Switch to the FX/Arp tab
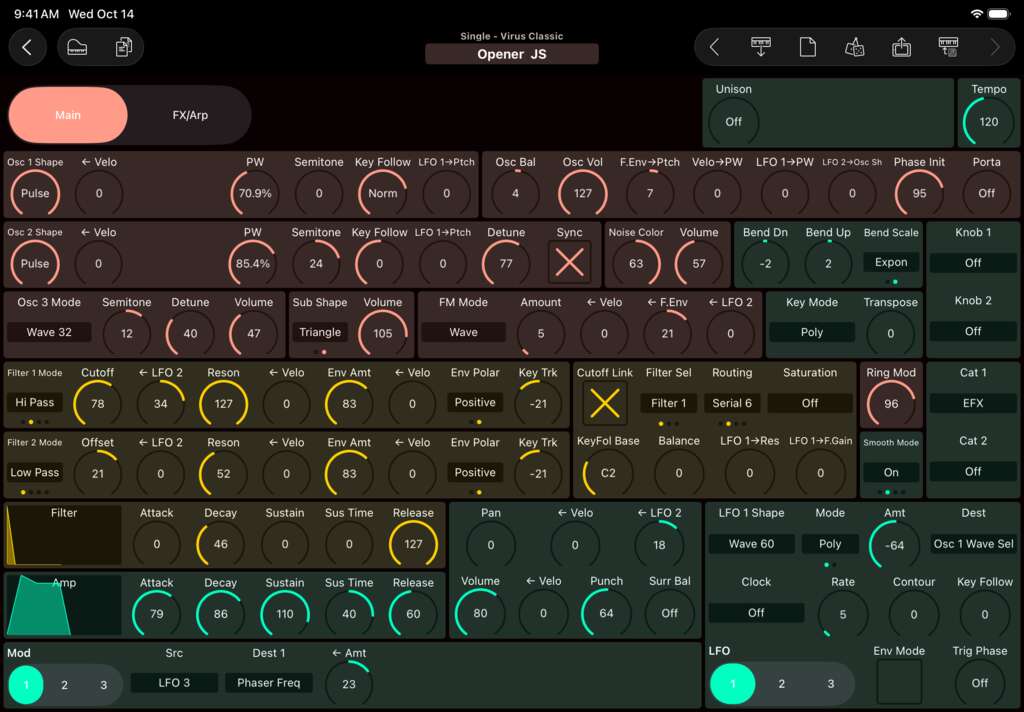The height and width of the screenshot is (712, 1024). (x=190, y=115)
